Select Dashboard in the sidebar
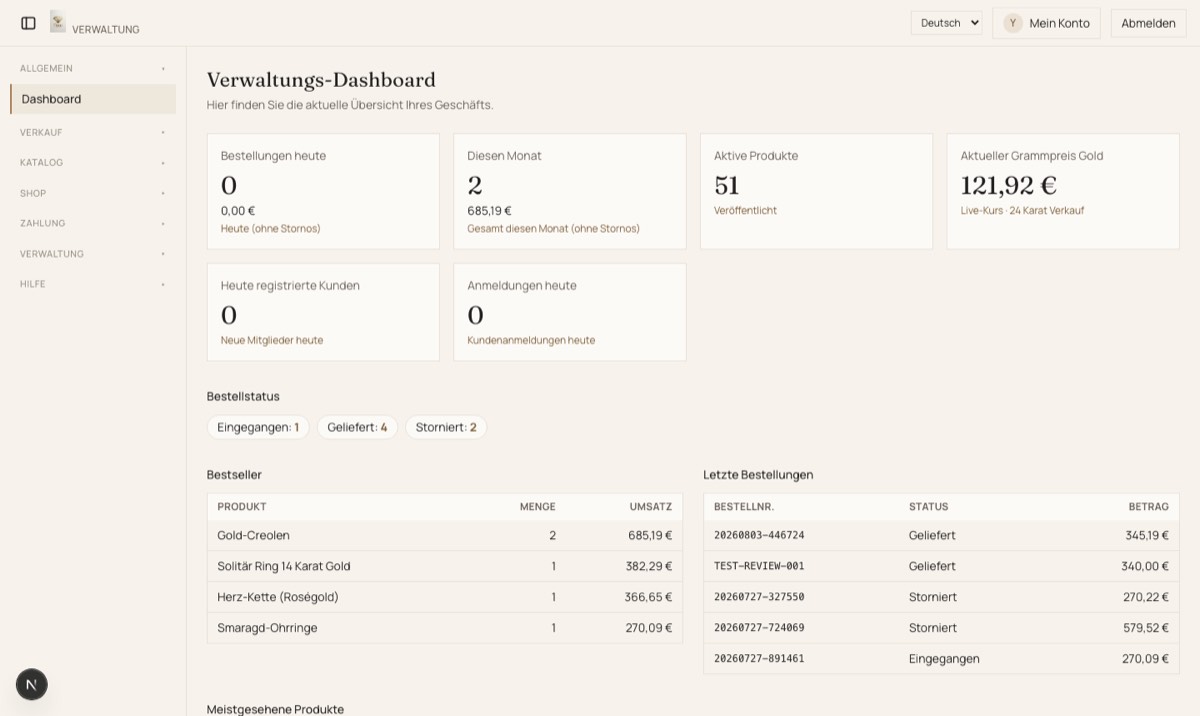The image size is (1200, 716). click(x=93, y=99)
